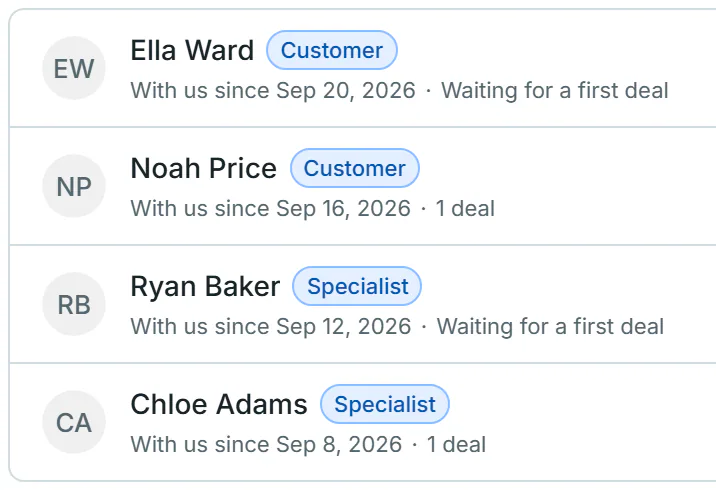The height and width of the screenshot is (490, 716).
Task: Click the CA avatar icon
Action: click(74, 422)
